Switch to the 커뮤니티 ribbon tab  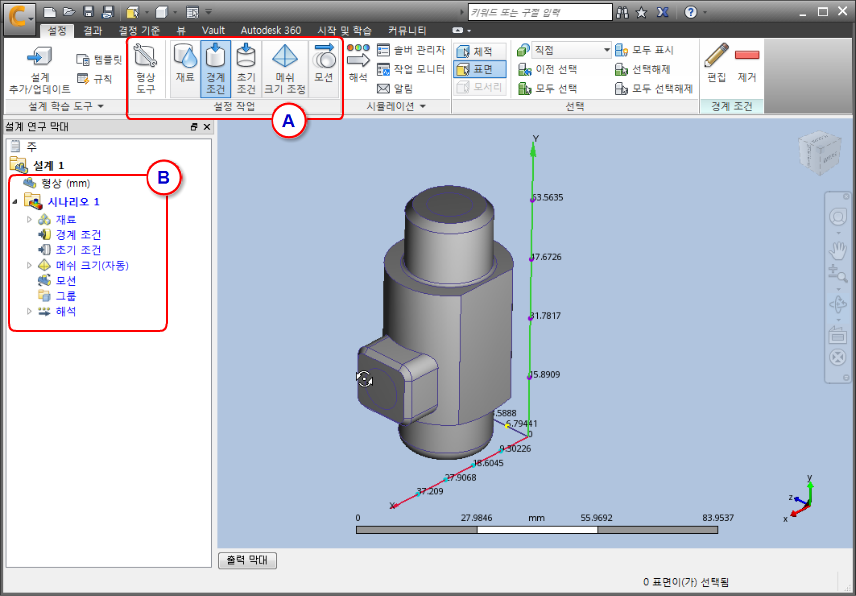[407, 31]
